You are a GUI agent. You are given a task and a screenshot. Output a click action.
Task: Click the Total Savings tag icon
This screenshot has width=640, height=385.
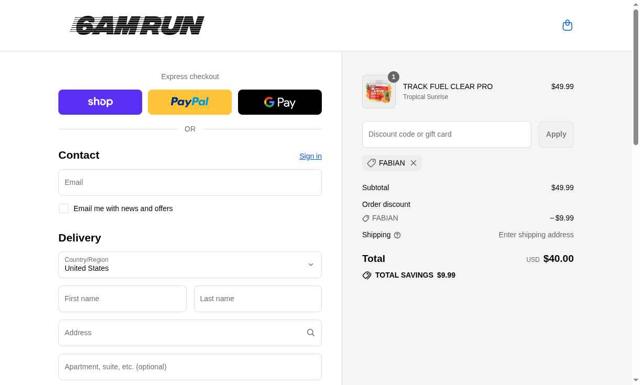367,275
